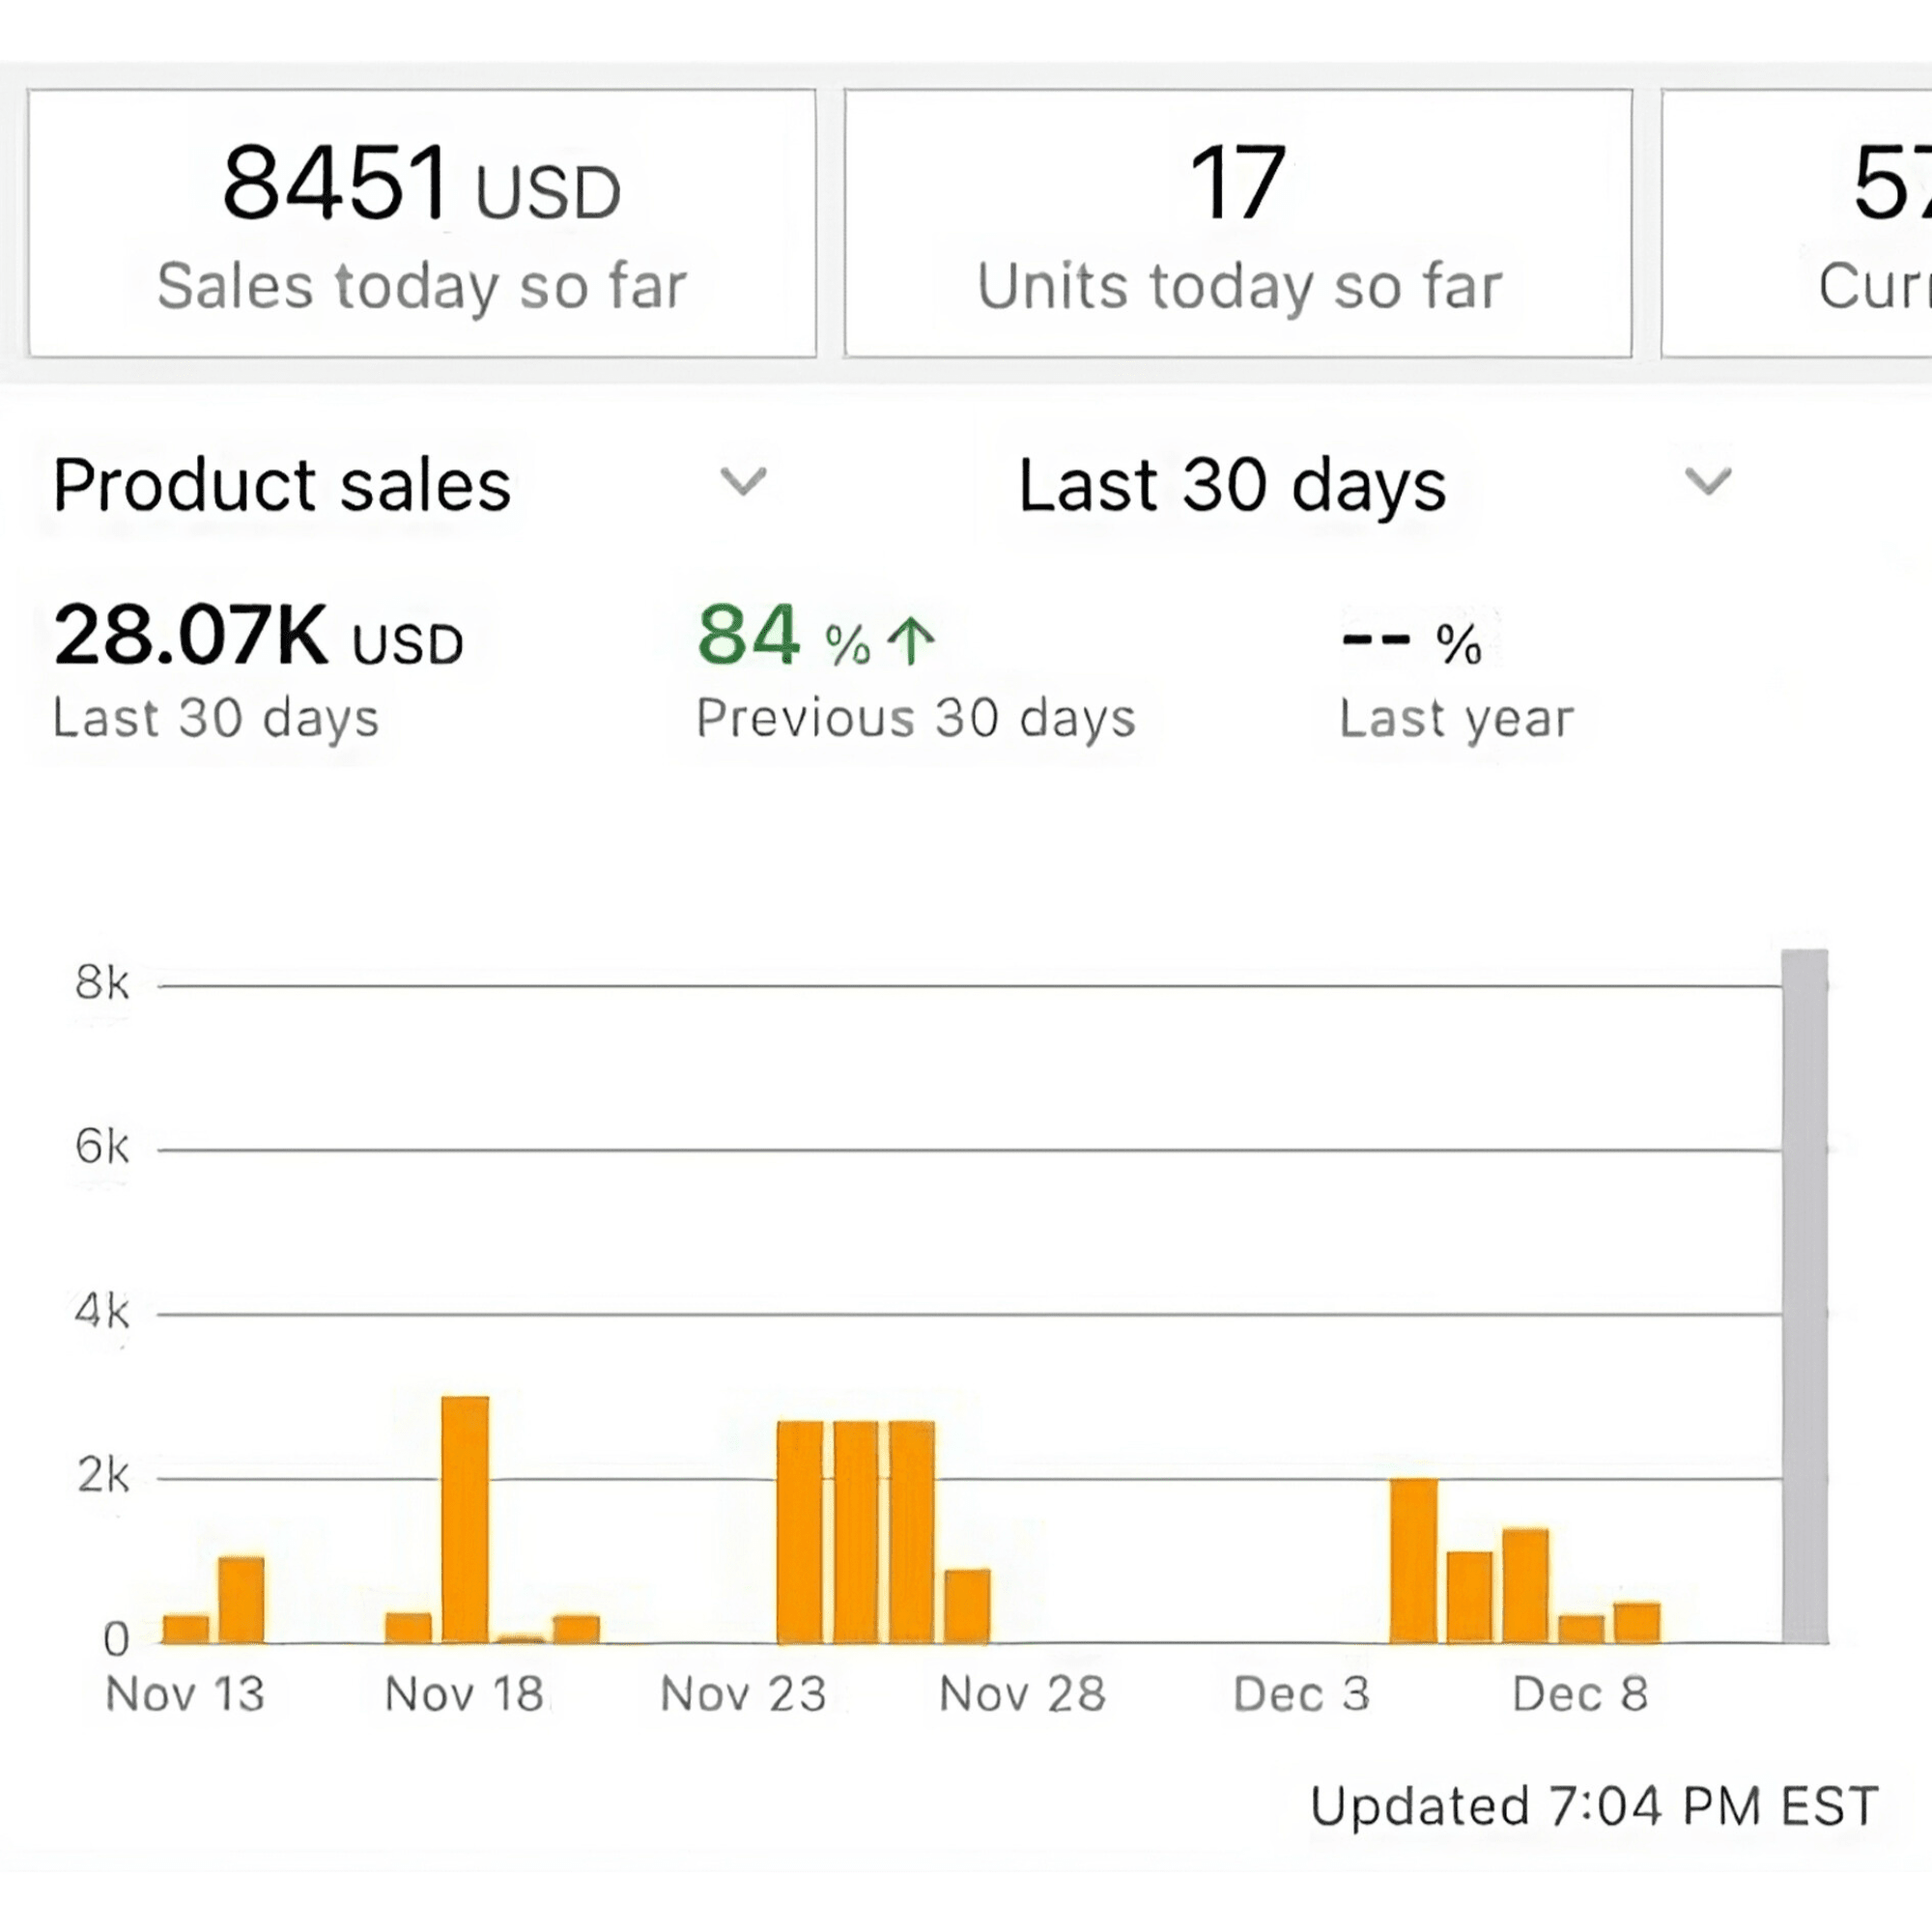Select the tallest orange bar near Nov 18
The width and height of the screenshot is (1932, 1932).
tap(465, 1519)
